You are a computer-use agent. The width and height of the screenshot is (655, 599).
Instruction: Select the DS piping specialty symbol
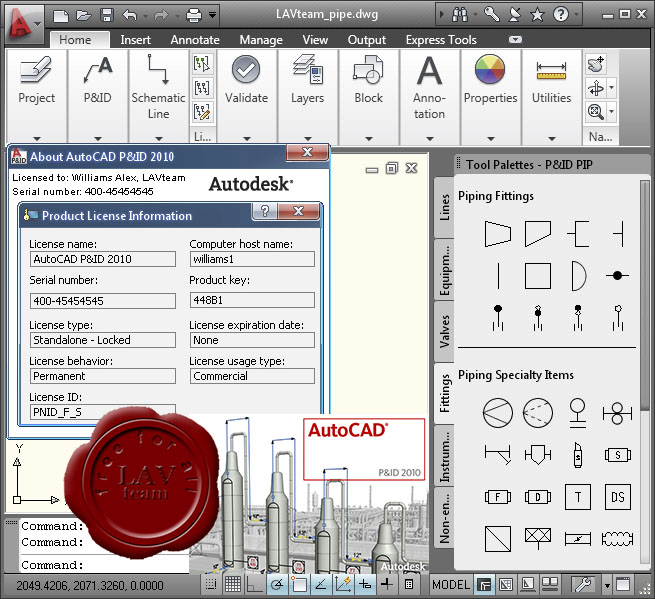pyautogui.click(x=618, y=497)
